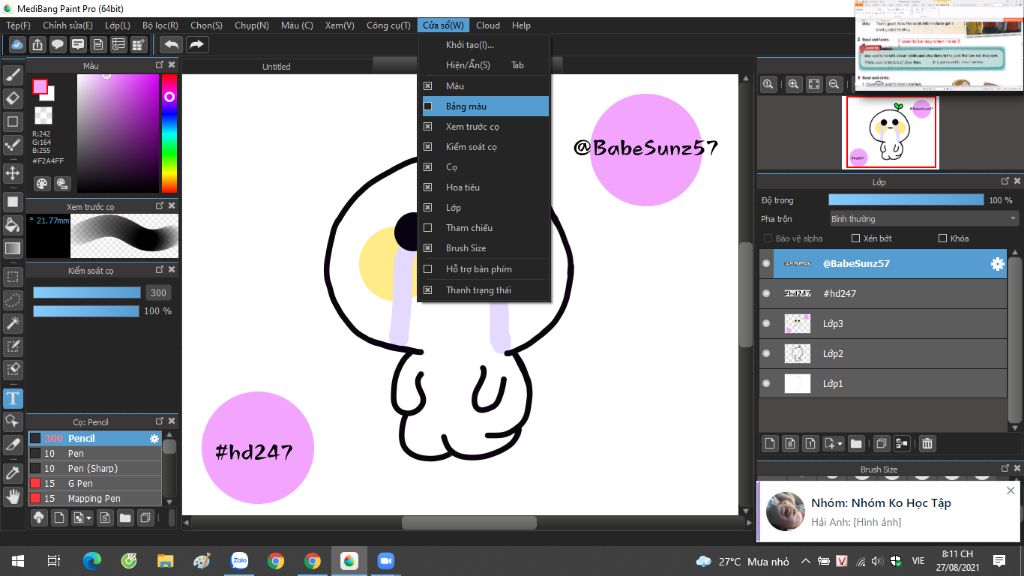Open Zalo notification Nhóm Ko Học Tập
Image resolution: width=1024 pixels, height=576 pixels.
click(x=887, y=512)
